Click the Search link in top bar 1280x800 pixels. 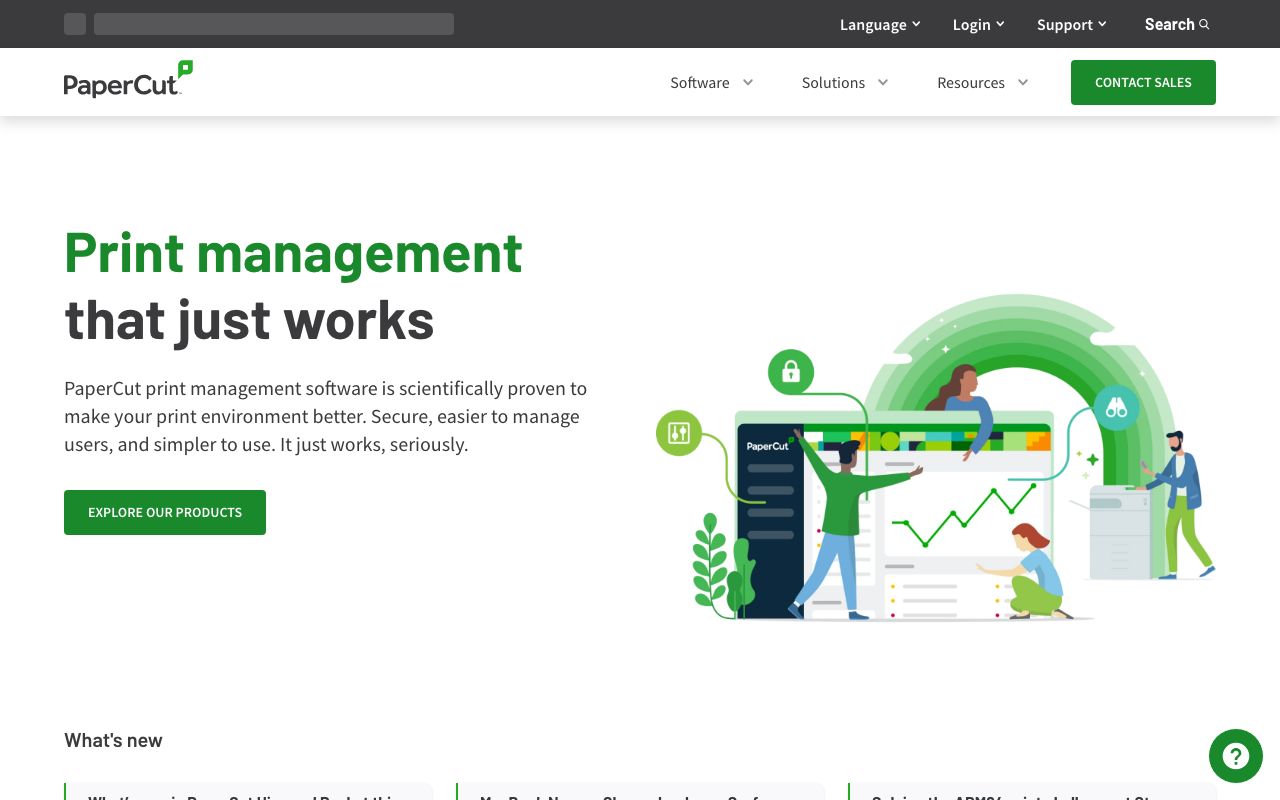[1177, 25]
